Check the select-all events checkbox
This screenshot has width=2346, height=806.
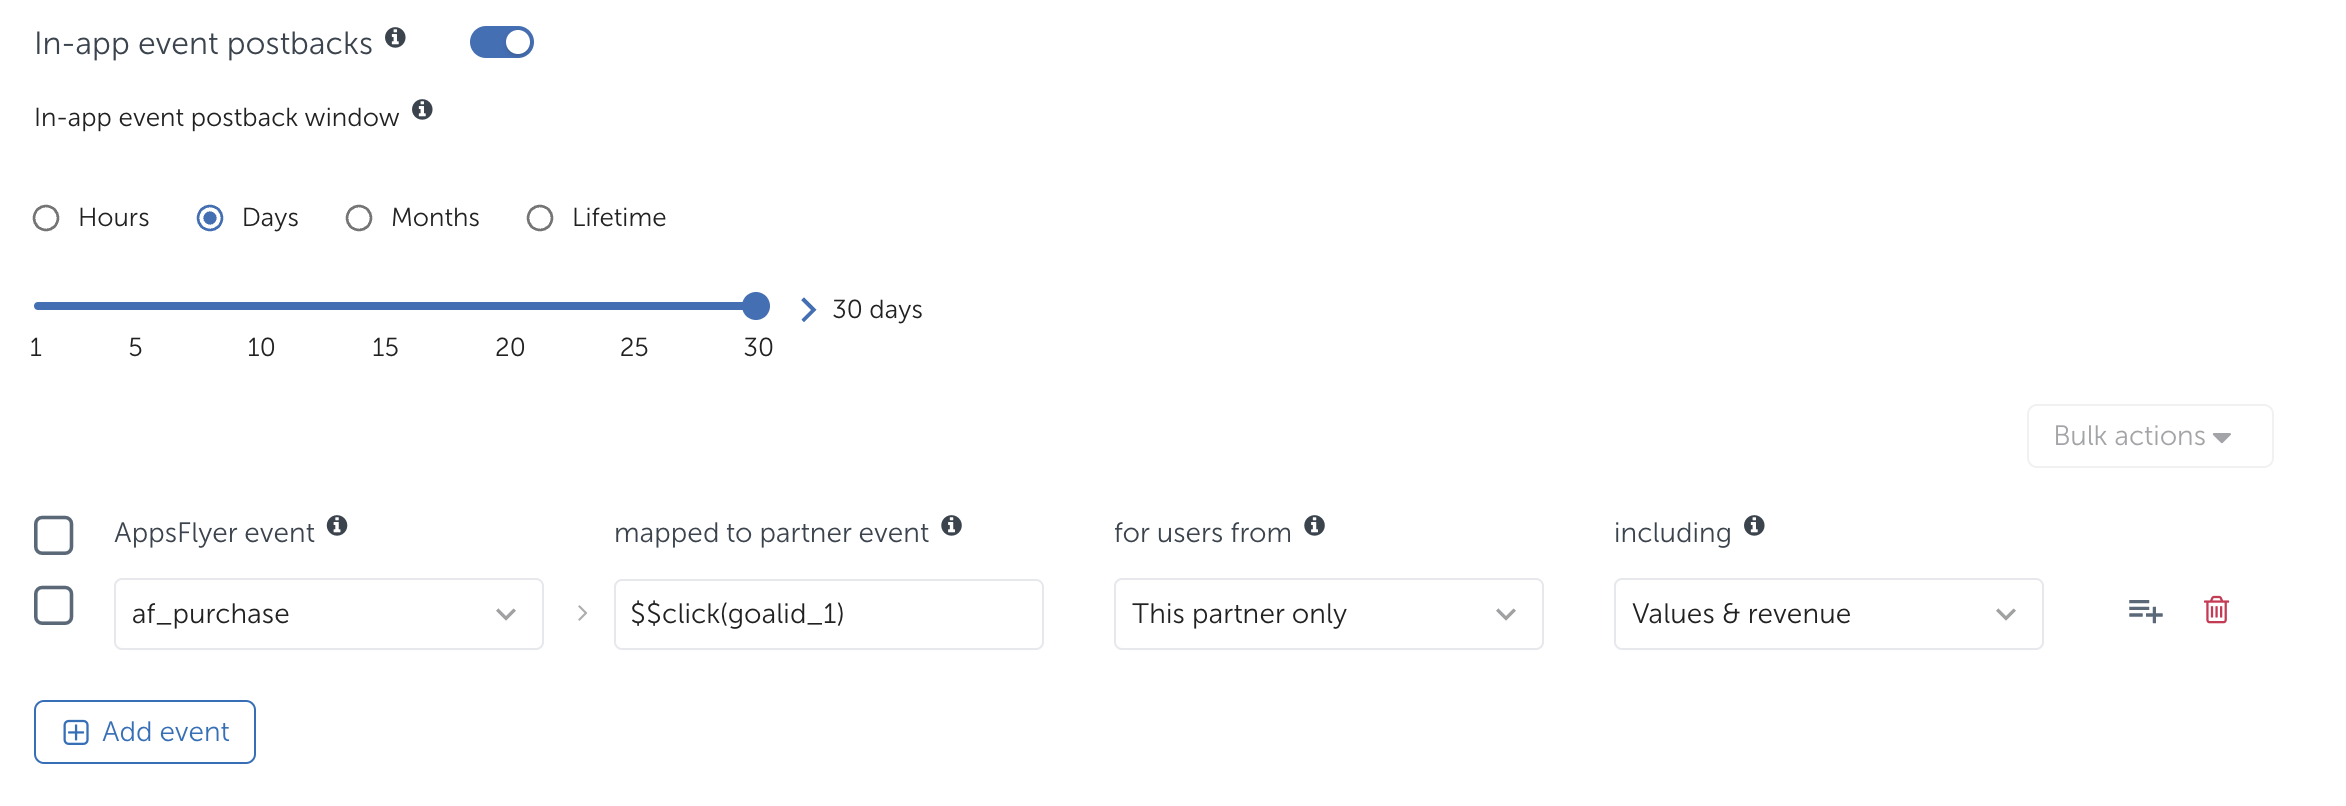[x=54, y=536]
